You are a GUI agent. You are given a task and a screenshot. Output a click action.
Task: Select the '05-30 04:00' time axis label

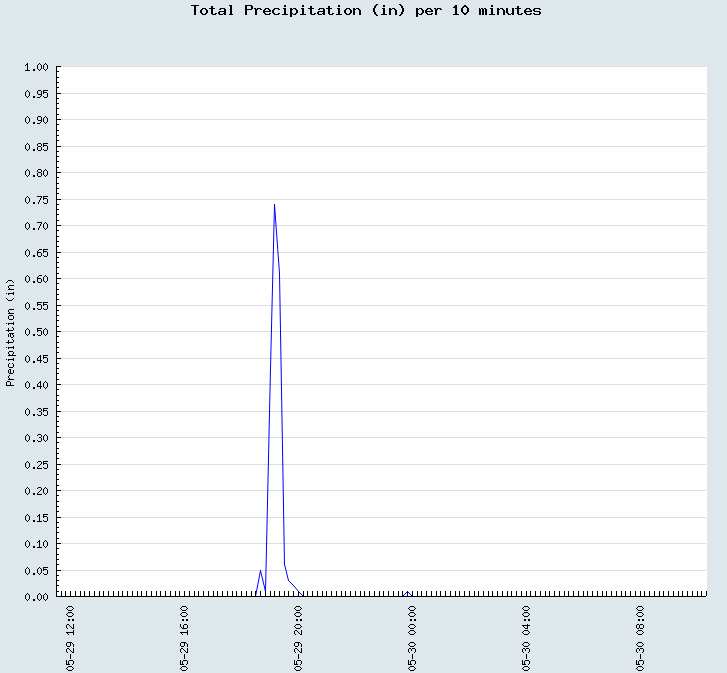tap(527, 637)
